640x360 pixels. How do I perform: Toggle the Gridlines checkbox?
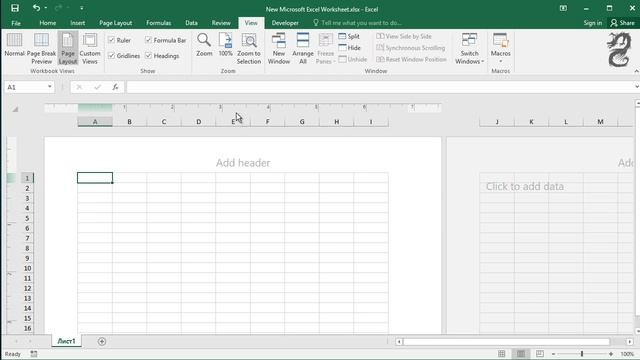coord(111,56)
